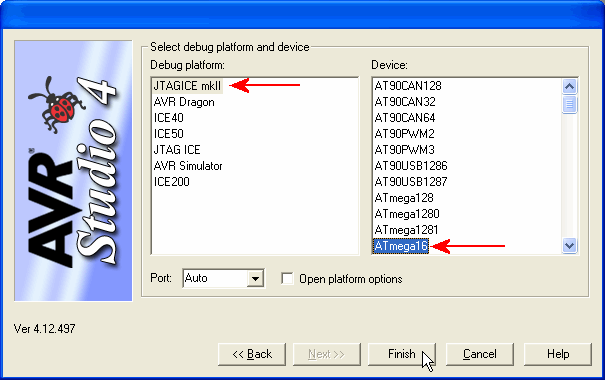
Task: Select AT90CAN128 device
Action: (x=408, y=86)
